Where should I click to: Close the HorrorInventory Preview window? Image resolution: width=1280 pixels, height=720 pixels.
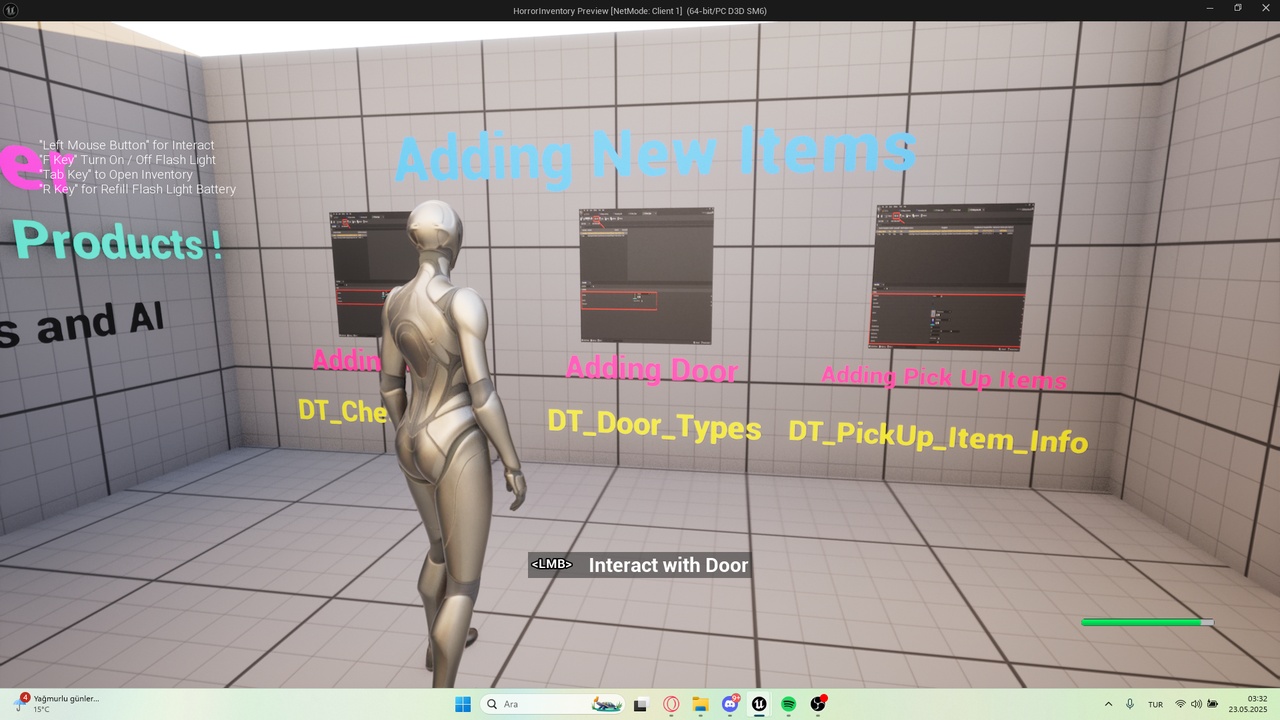1265,9
